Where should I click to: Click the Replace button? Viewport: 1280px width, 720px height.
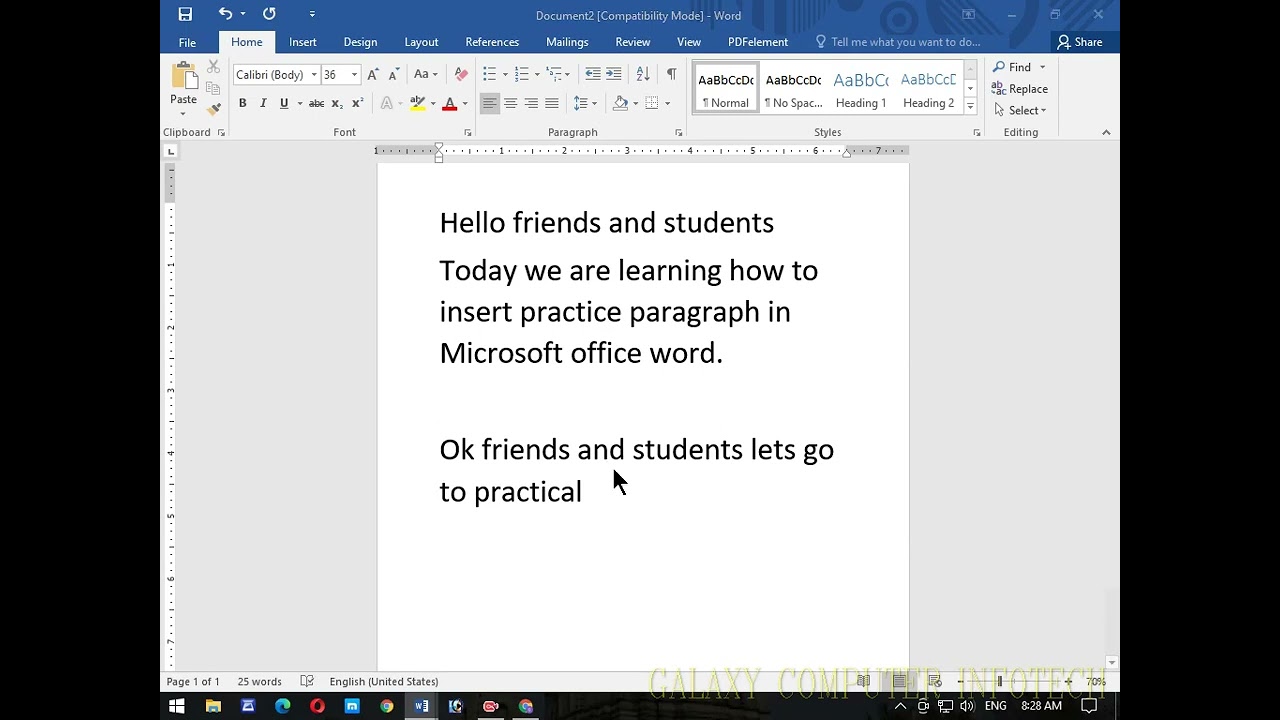[1020, 89]
